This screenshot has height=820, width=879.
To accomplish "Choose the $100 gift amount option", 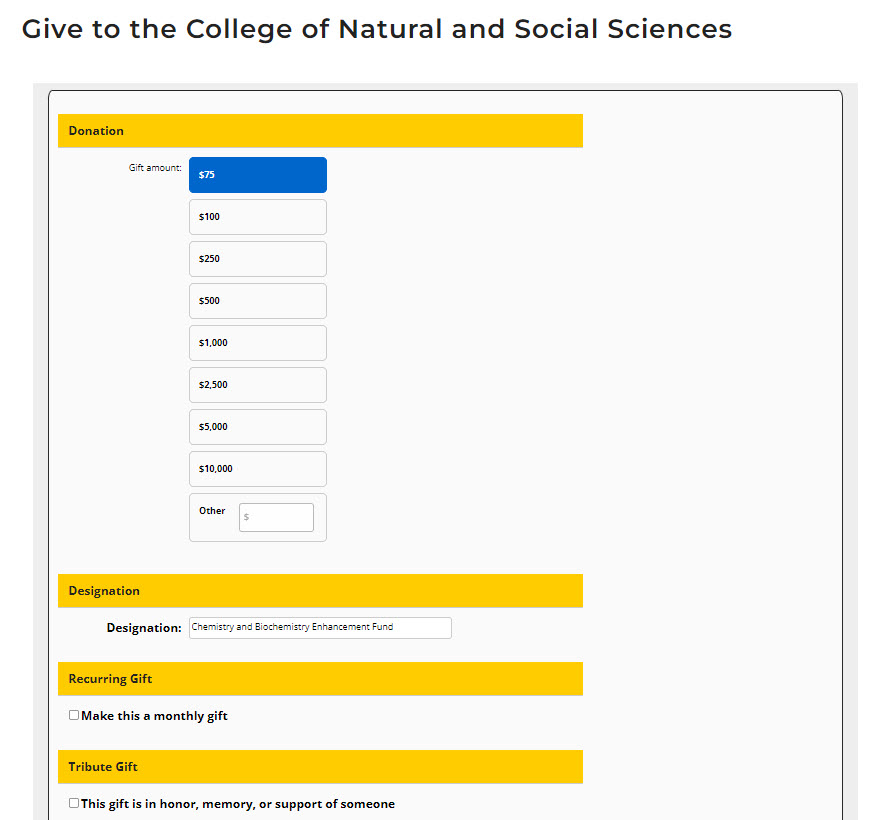I will [257, 217].
